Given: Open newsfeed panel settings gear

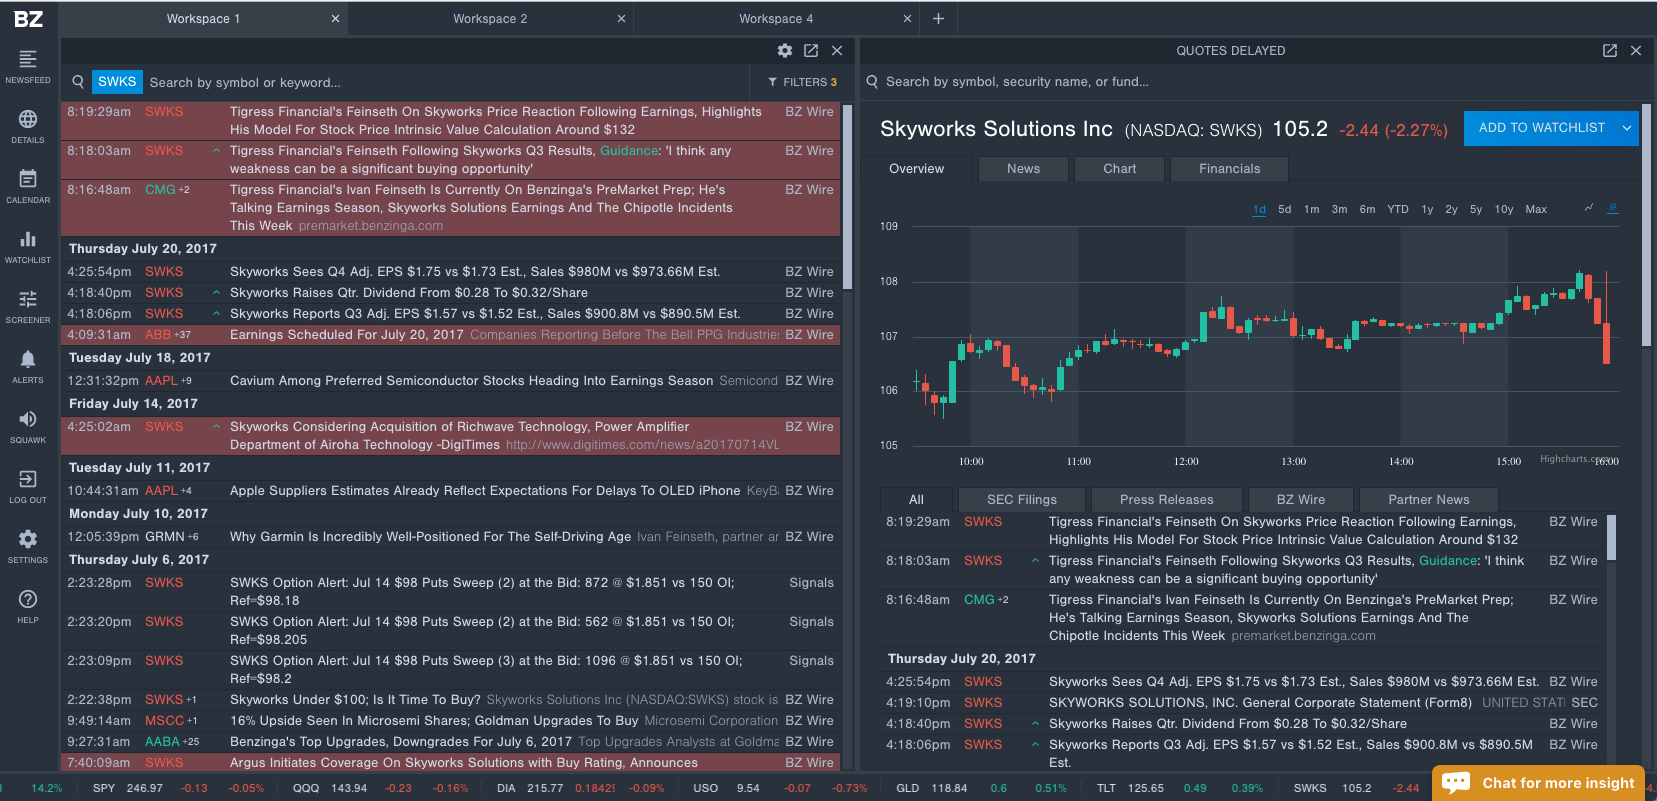Looking at the screenshot, I should pos(785,50).
